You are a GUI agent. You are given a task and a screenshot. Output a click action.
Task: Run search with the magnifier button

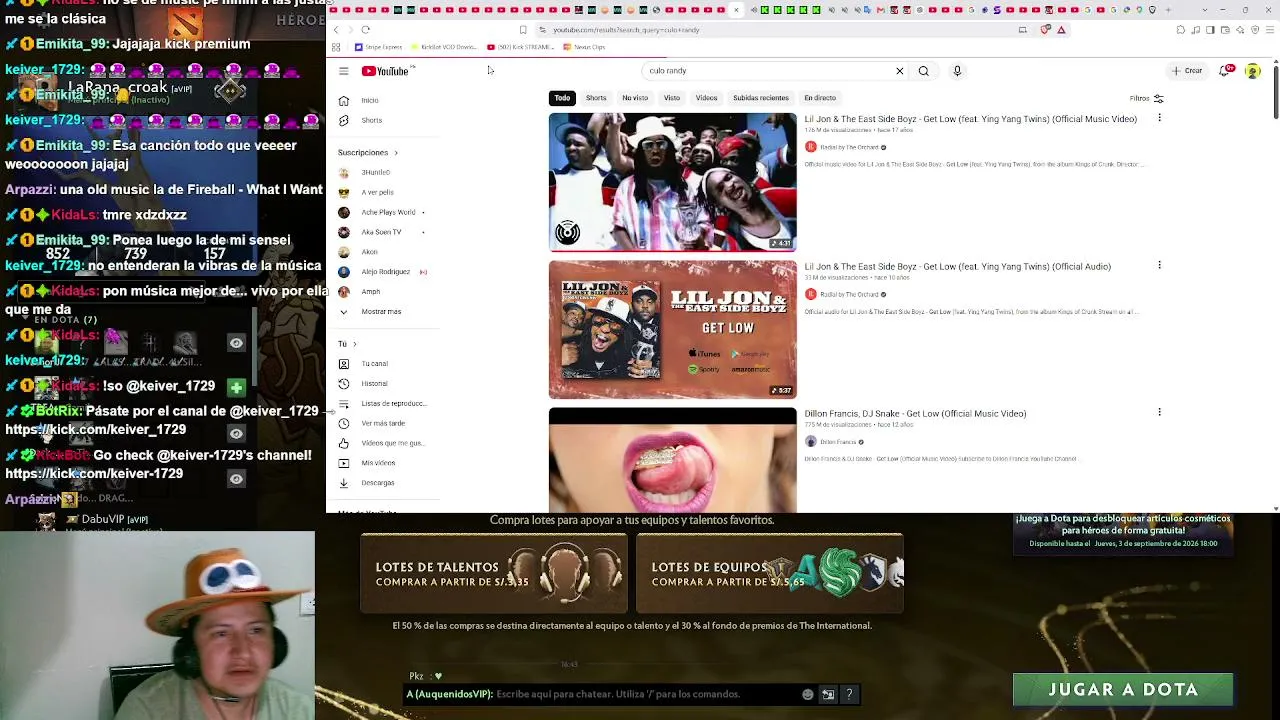click(924, 71)
